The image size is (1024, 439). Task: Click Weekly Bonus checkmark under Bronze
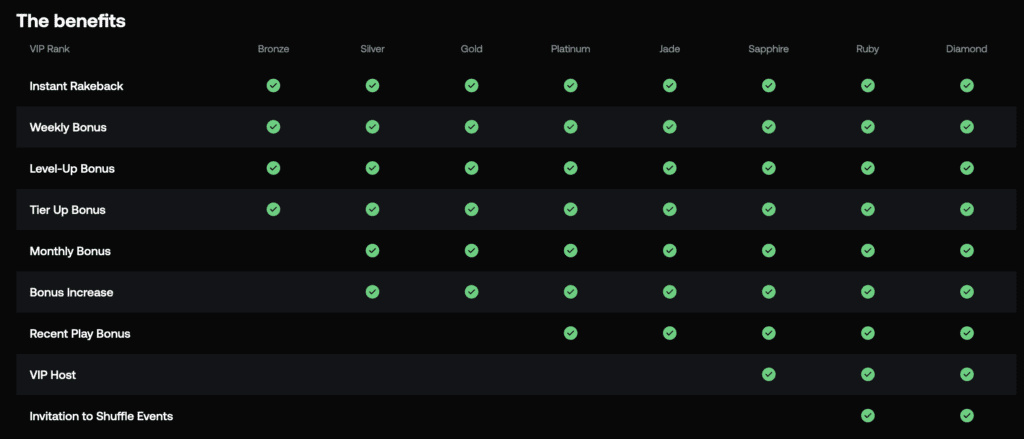click(x=274, y=127)
